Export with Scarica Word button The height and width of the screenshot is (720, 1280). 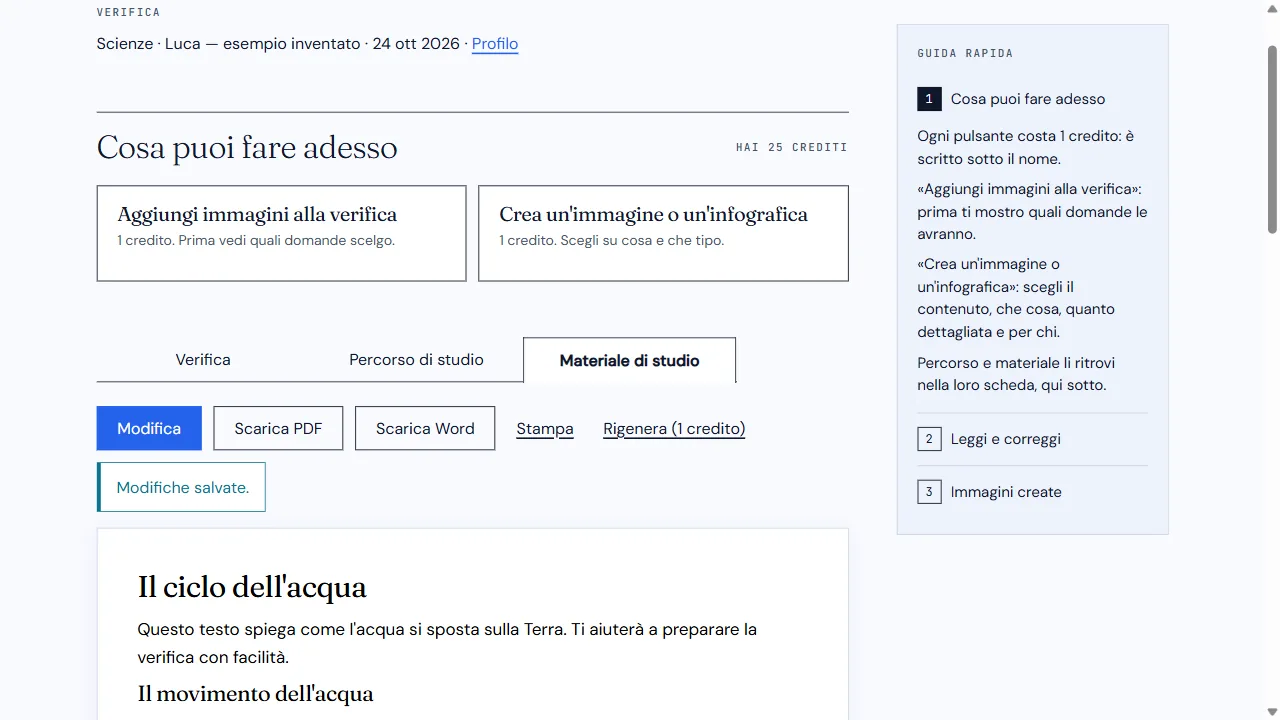(x=425, y=428)
